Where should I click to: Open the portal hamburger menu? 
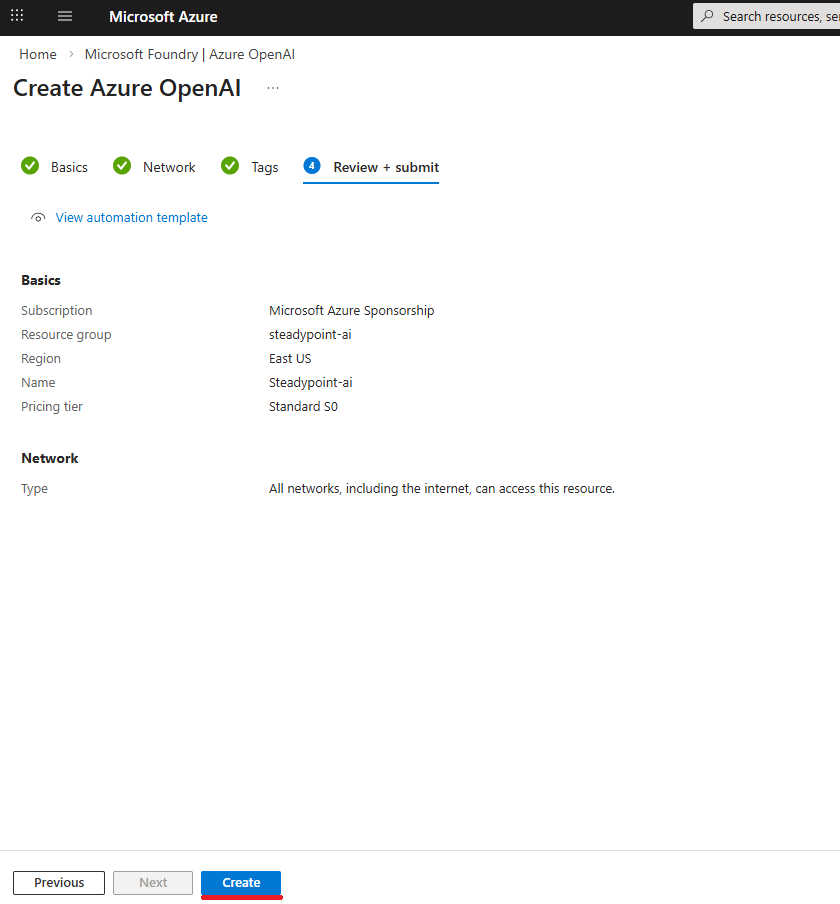[x=65, y=16]
